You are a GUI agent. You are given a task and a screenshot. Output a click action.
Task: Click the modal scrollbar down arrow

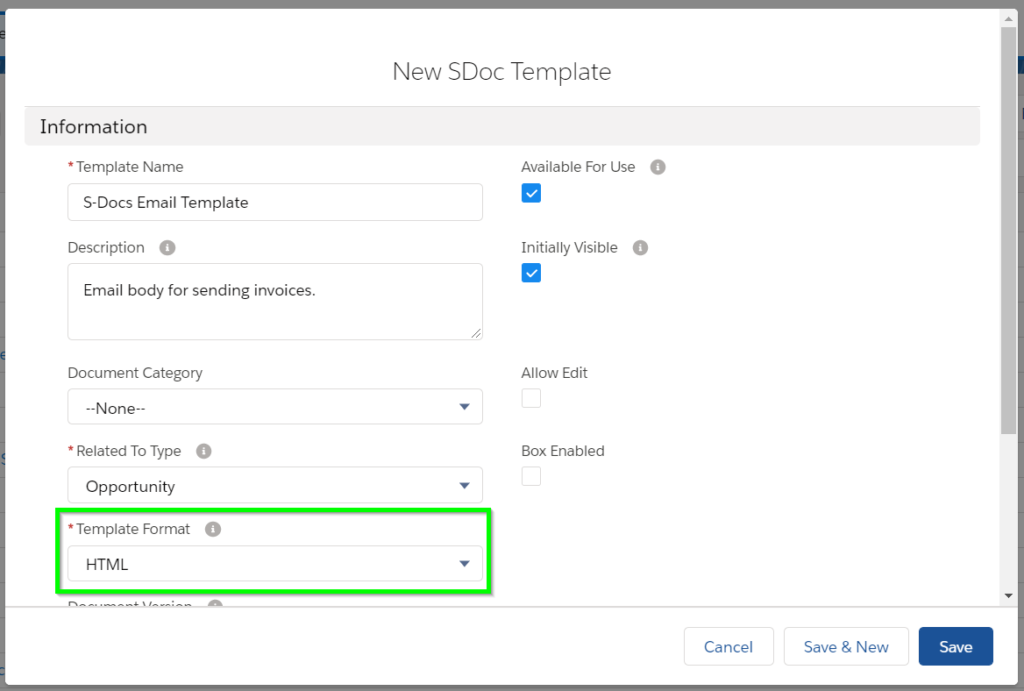pyautogui.click(x=1007, y=593)
